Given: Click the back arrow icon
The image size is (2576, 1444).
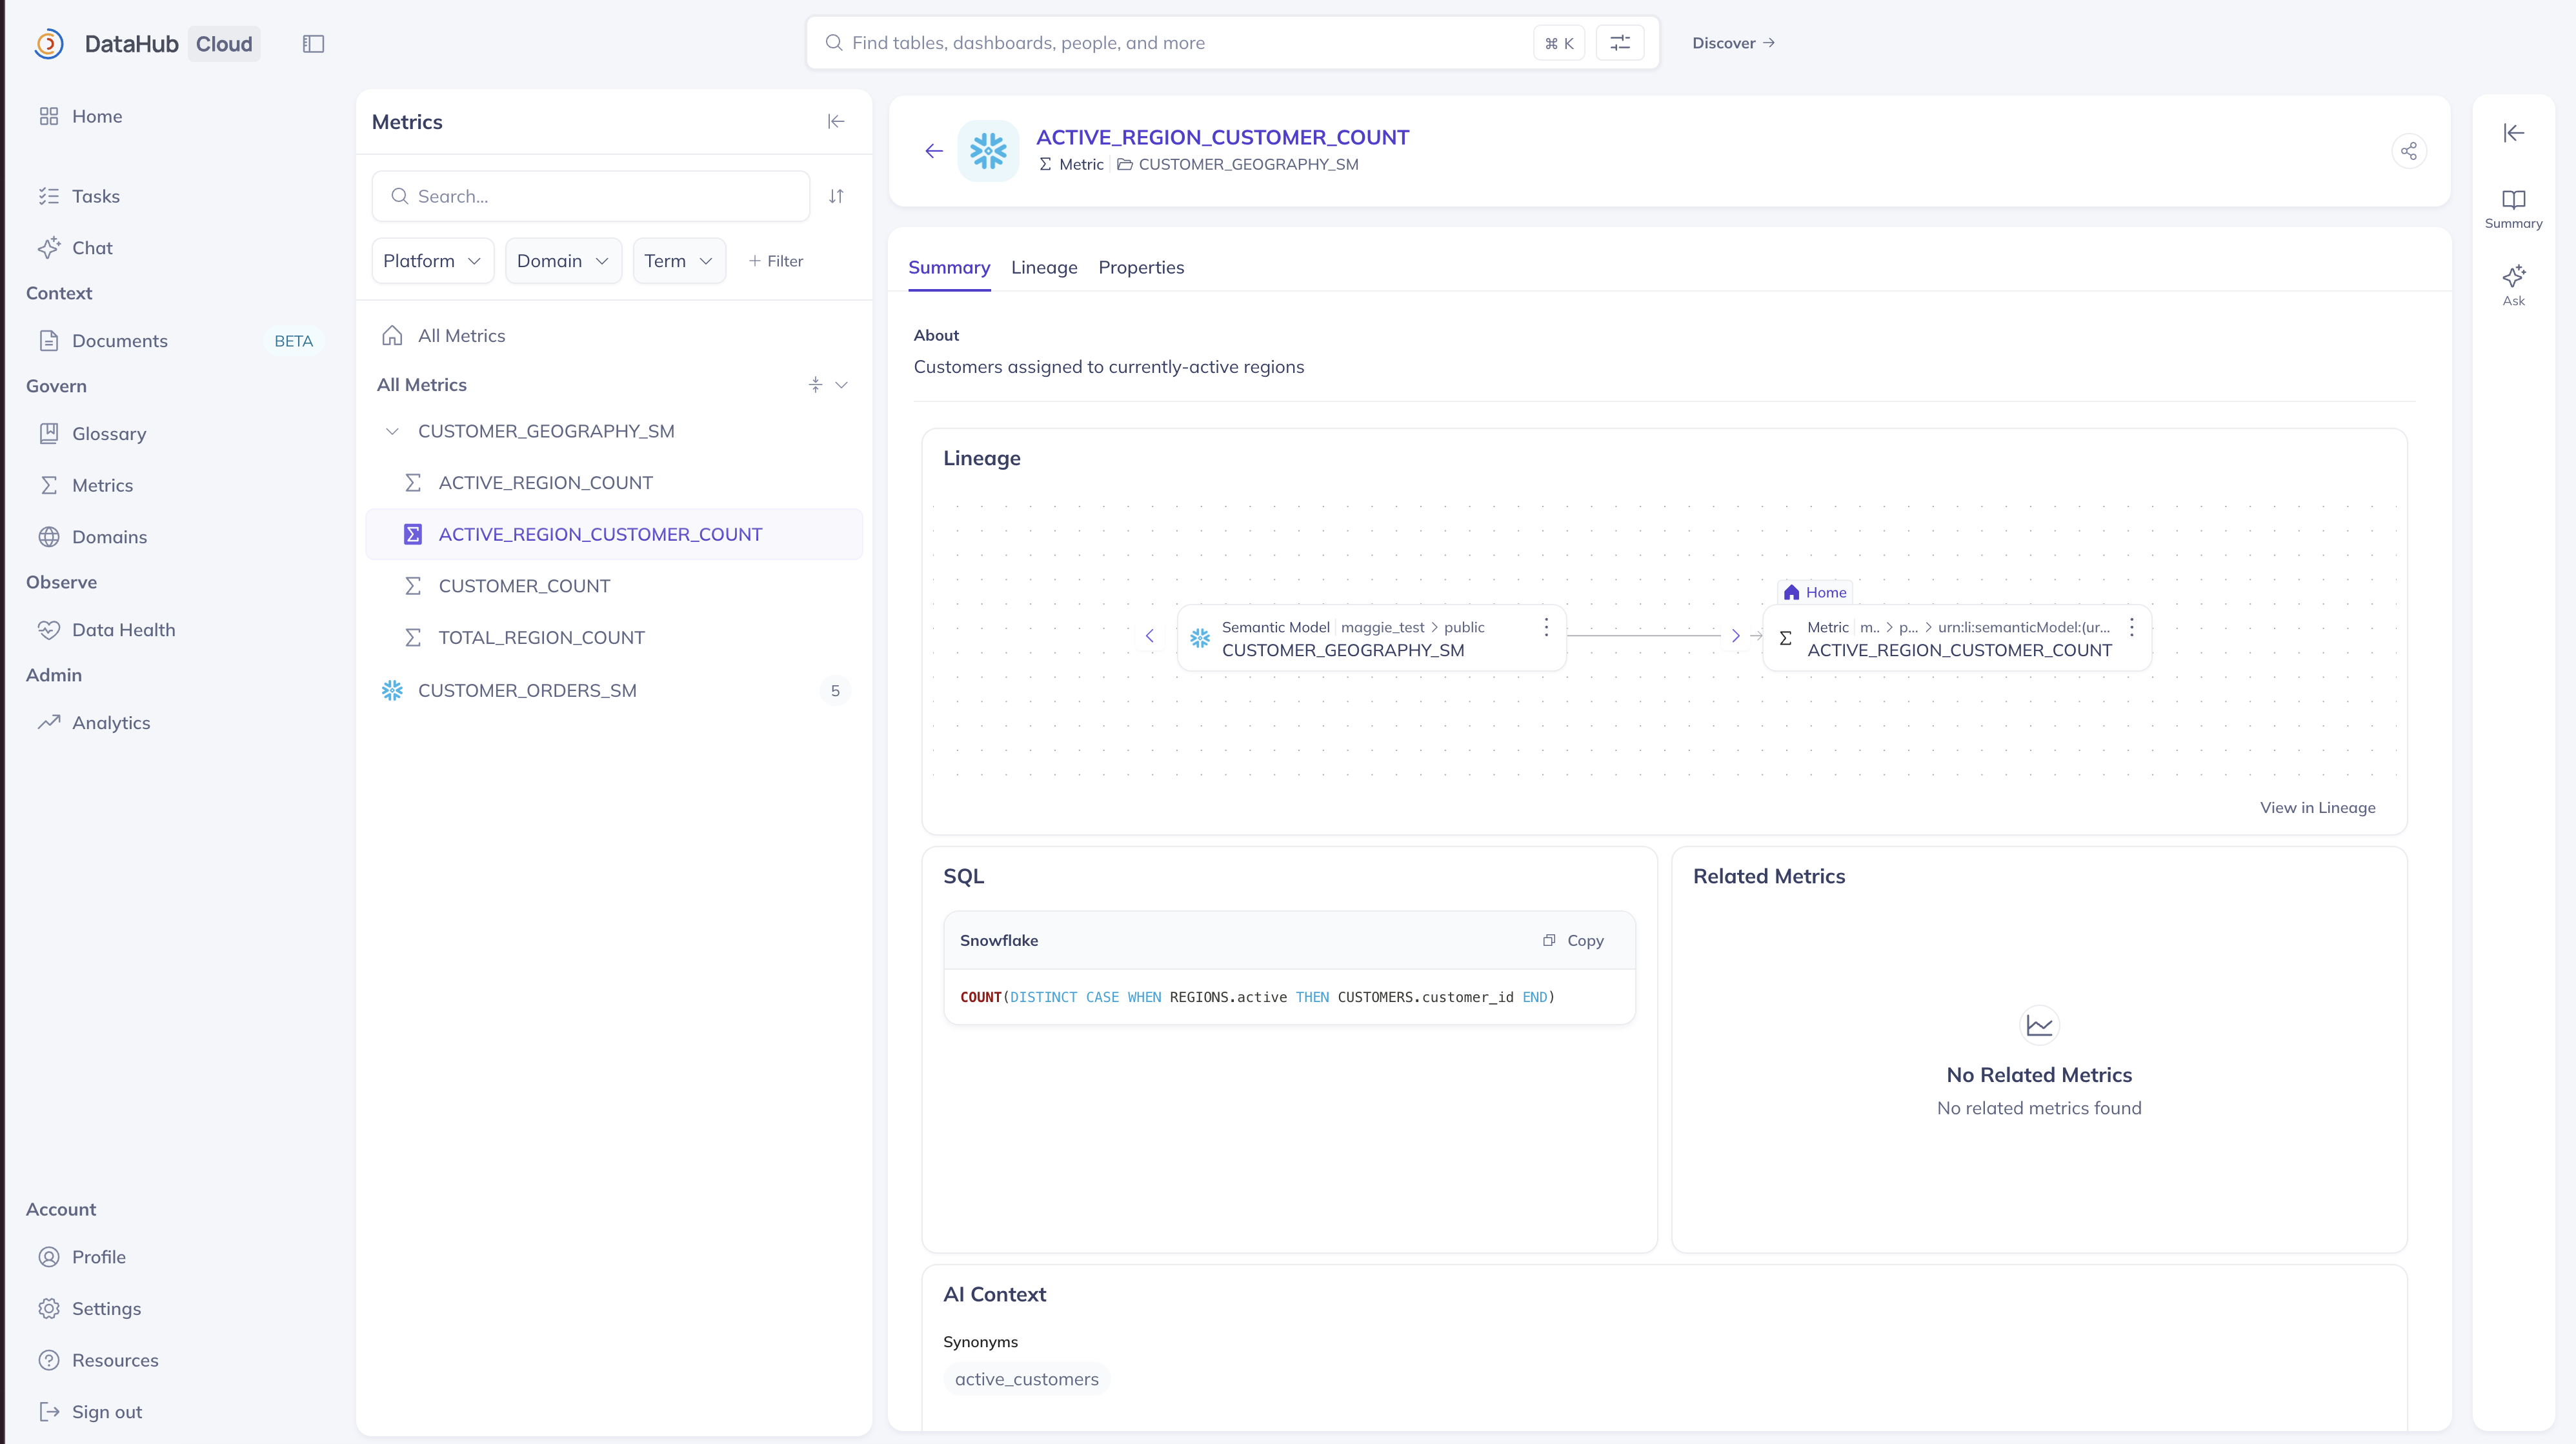Looking at the screenshot, I should coord(933,151).
